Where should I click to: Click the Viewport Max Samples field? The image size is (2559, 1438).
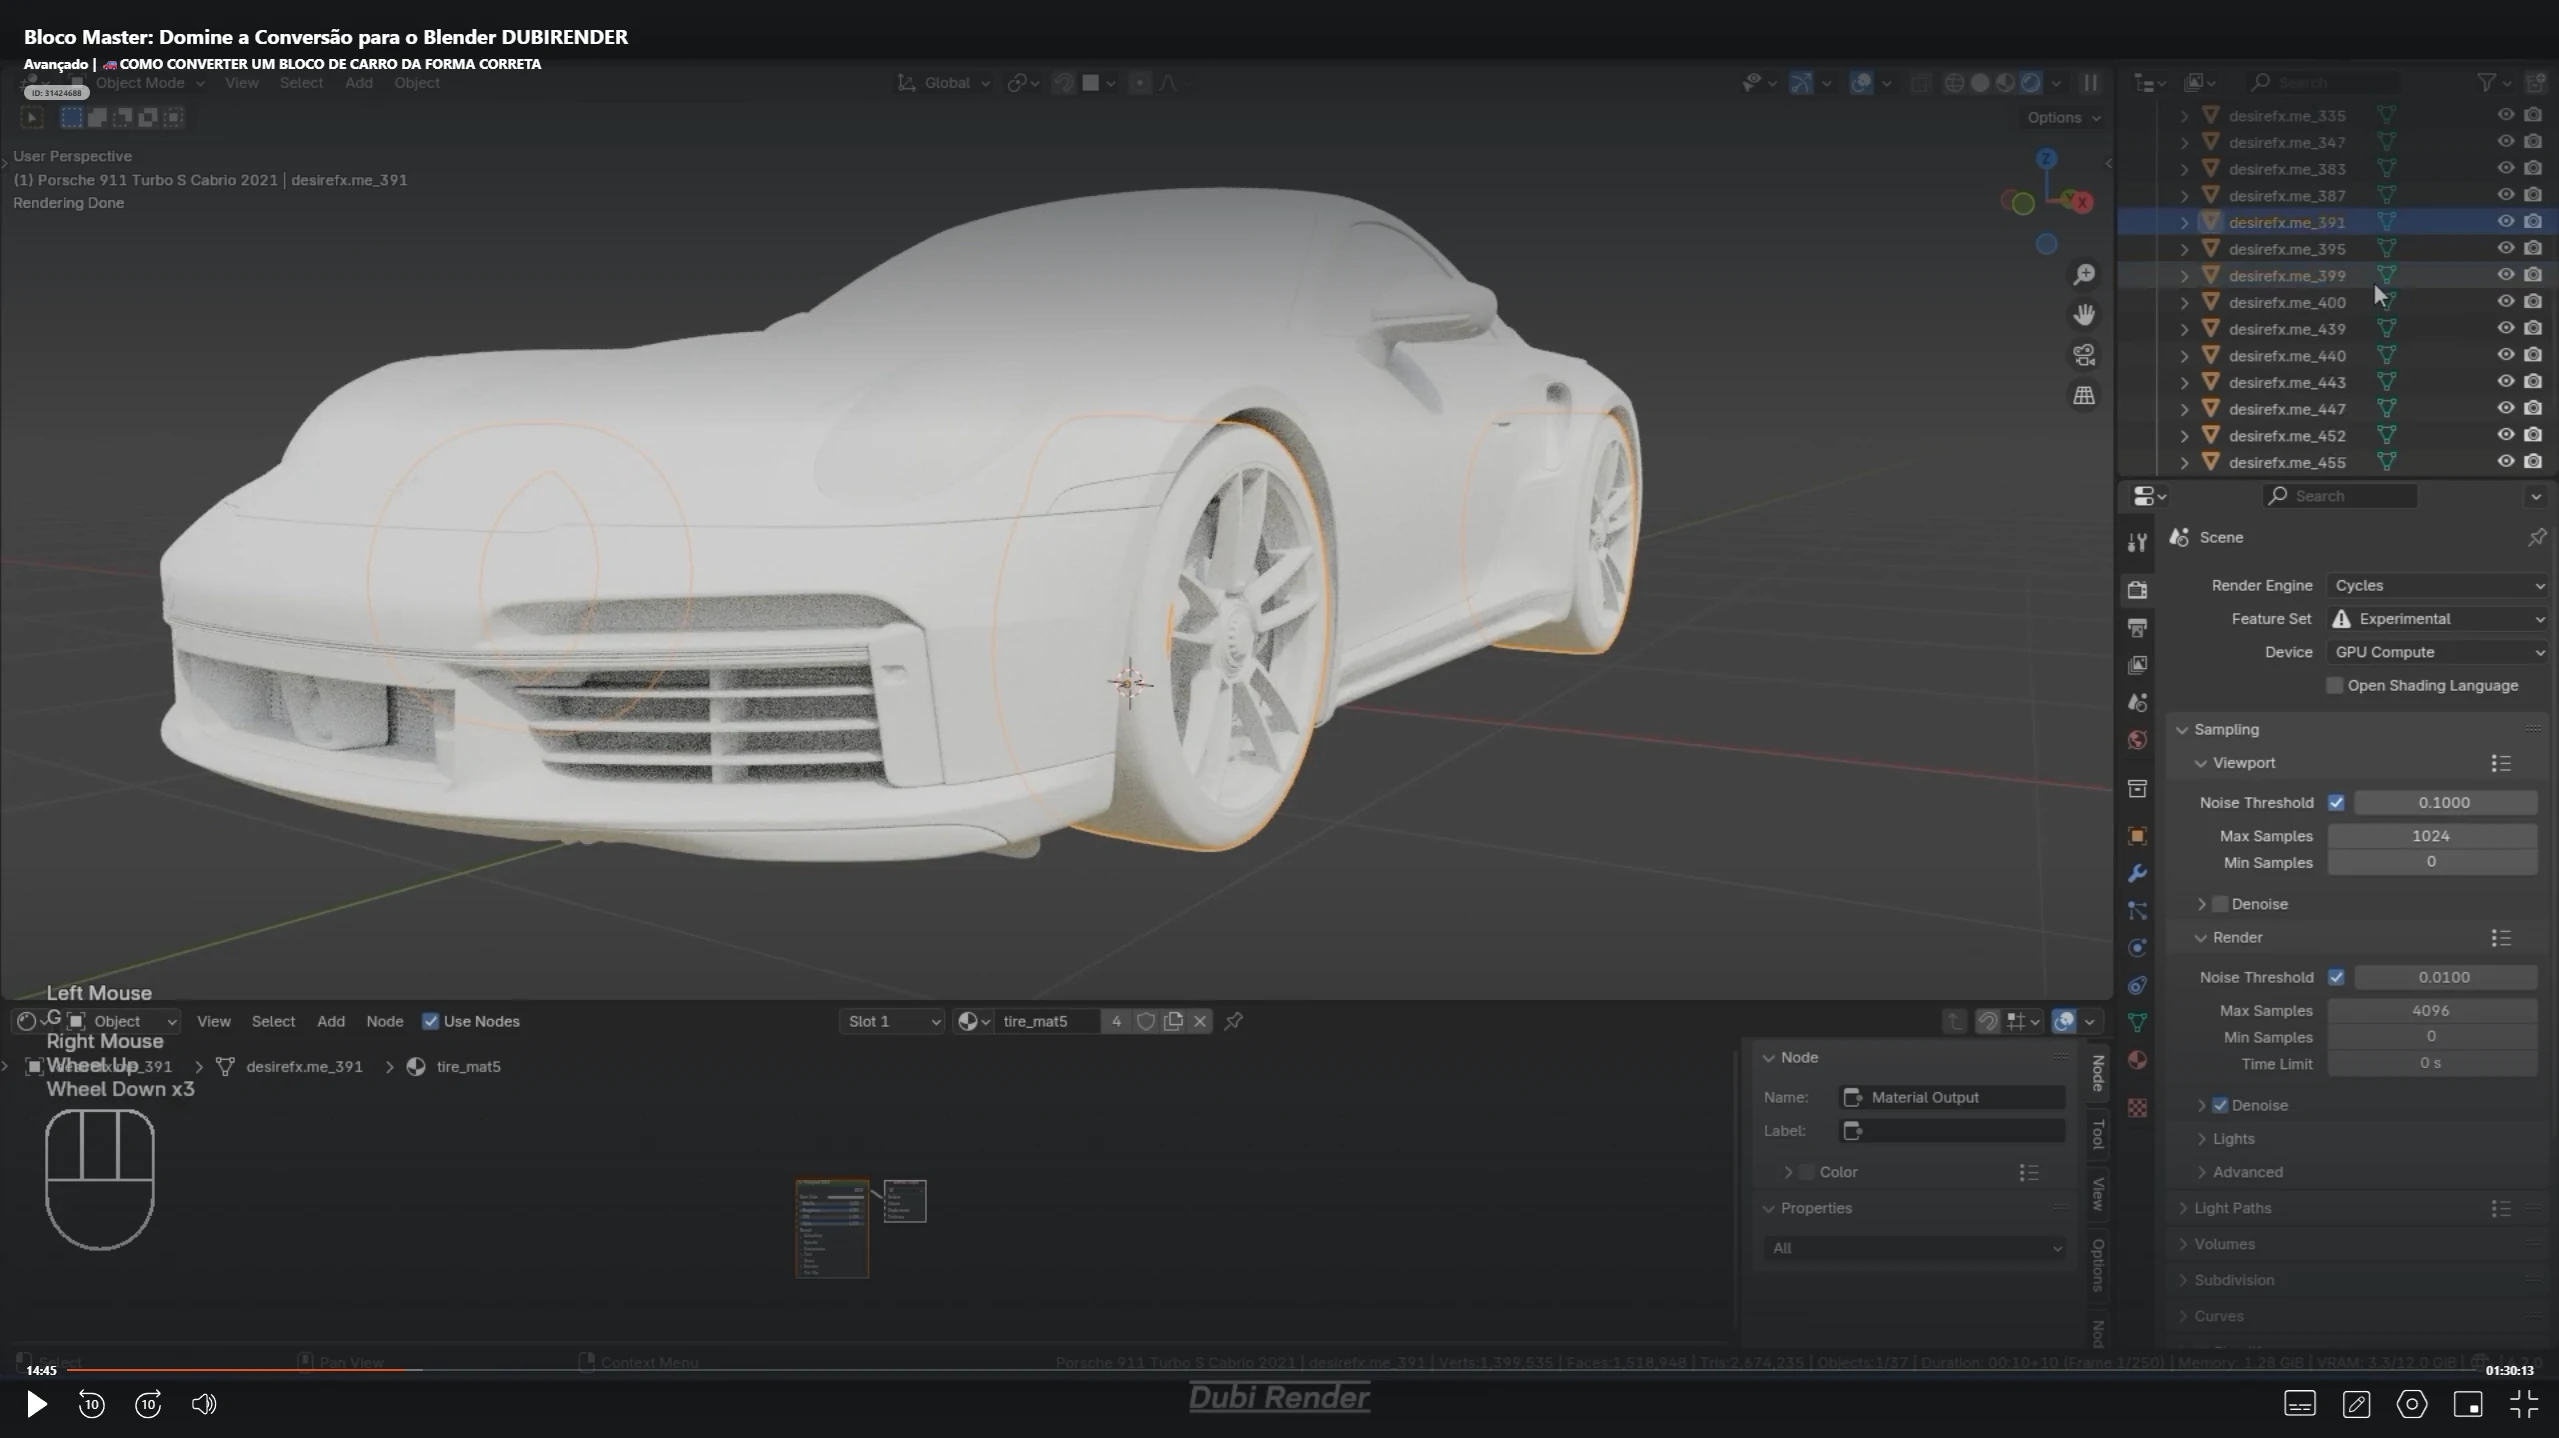coord(2431,836)
